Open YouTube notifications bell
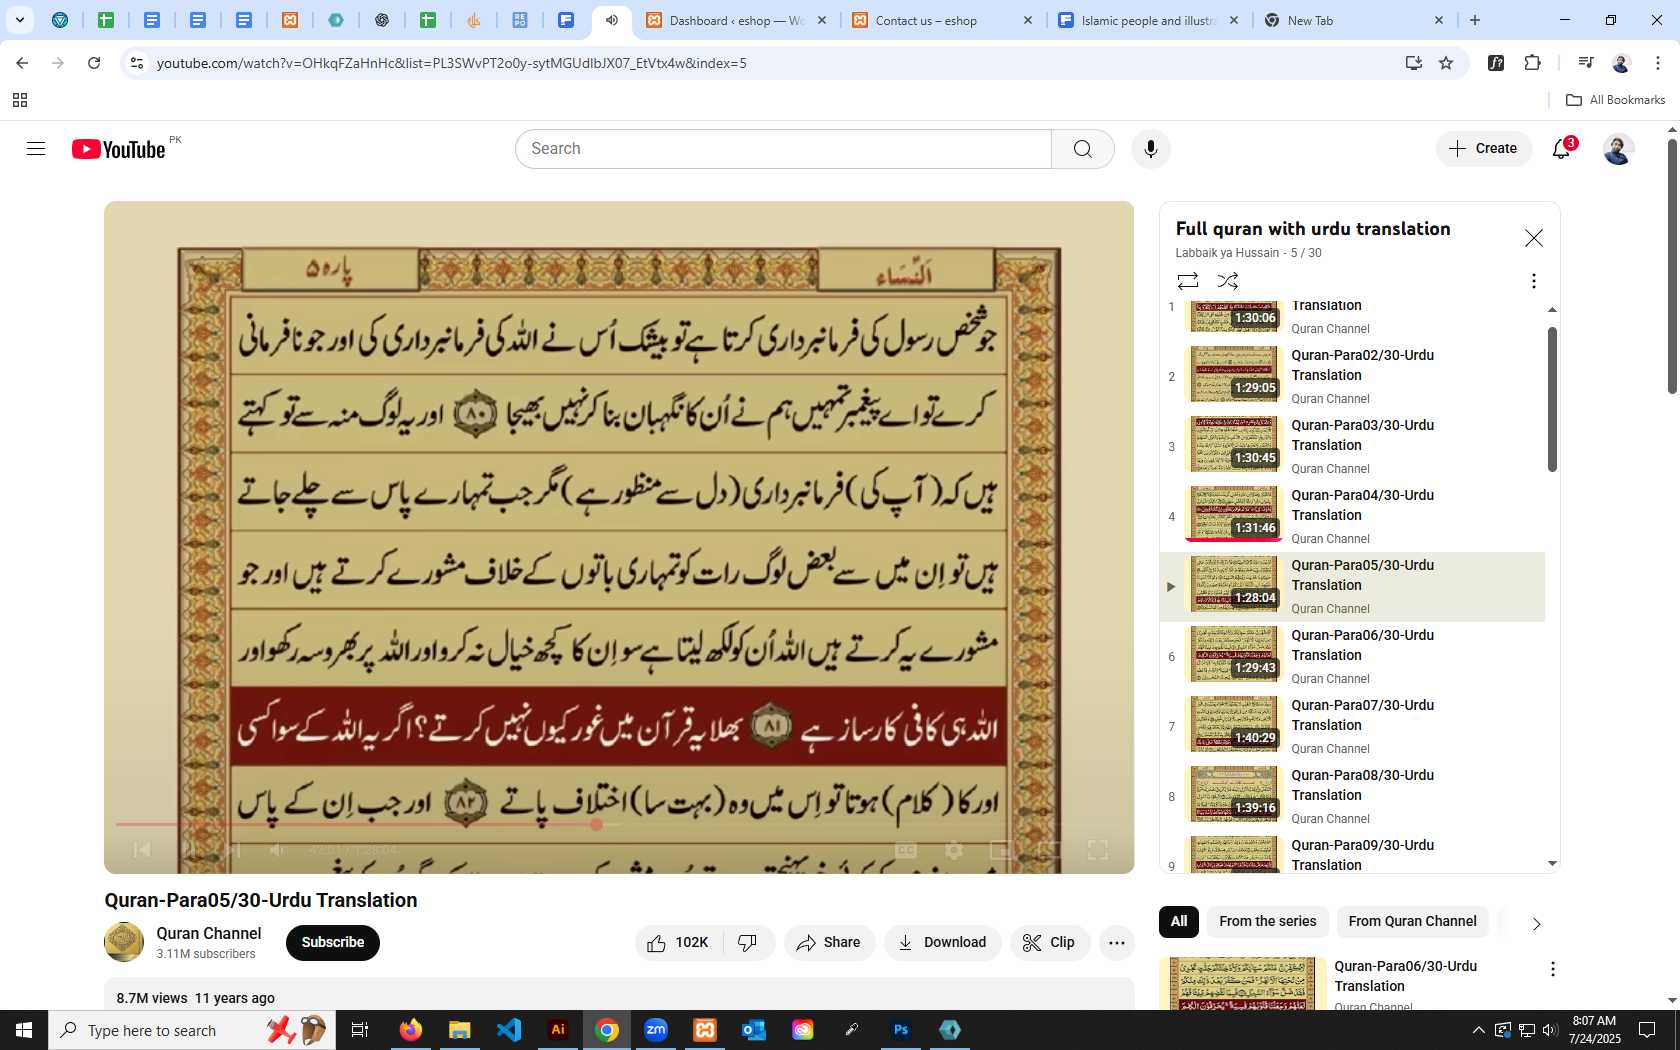This screenshot has width=1680, height=1050. pyautogui.click(x=1561, y=149)
